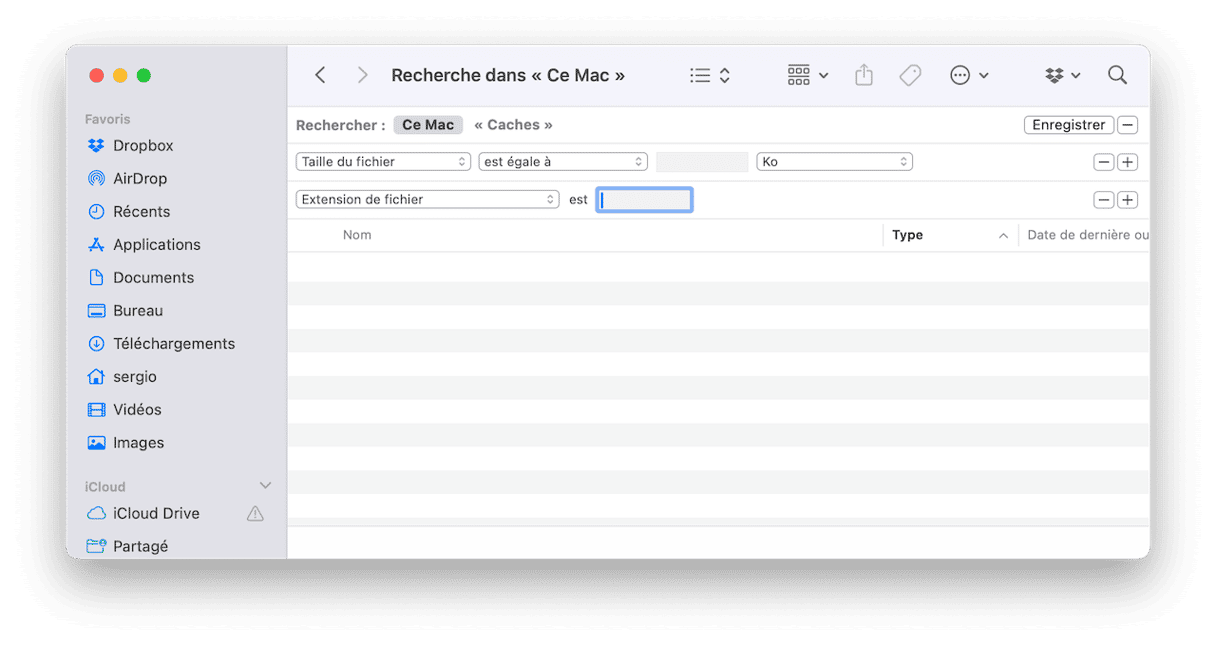Click the file extension text field
This screenshot has height=646, width=1216.
[644, 200]
